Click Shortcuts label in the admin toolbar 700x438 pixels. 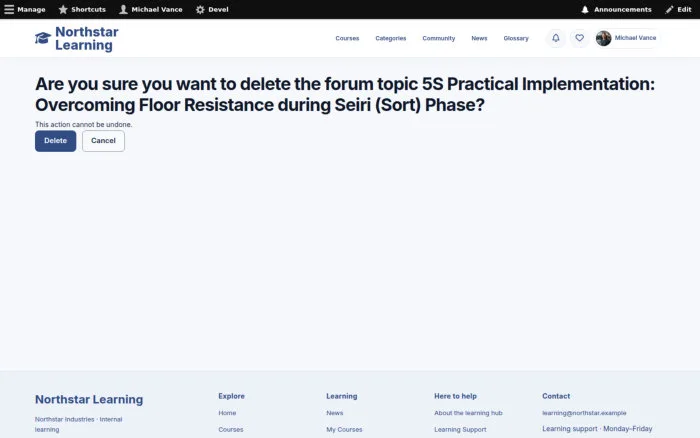point(88,9)
